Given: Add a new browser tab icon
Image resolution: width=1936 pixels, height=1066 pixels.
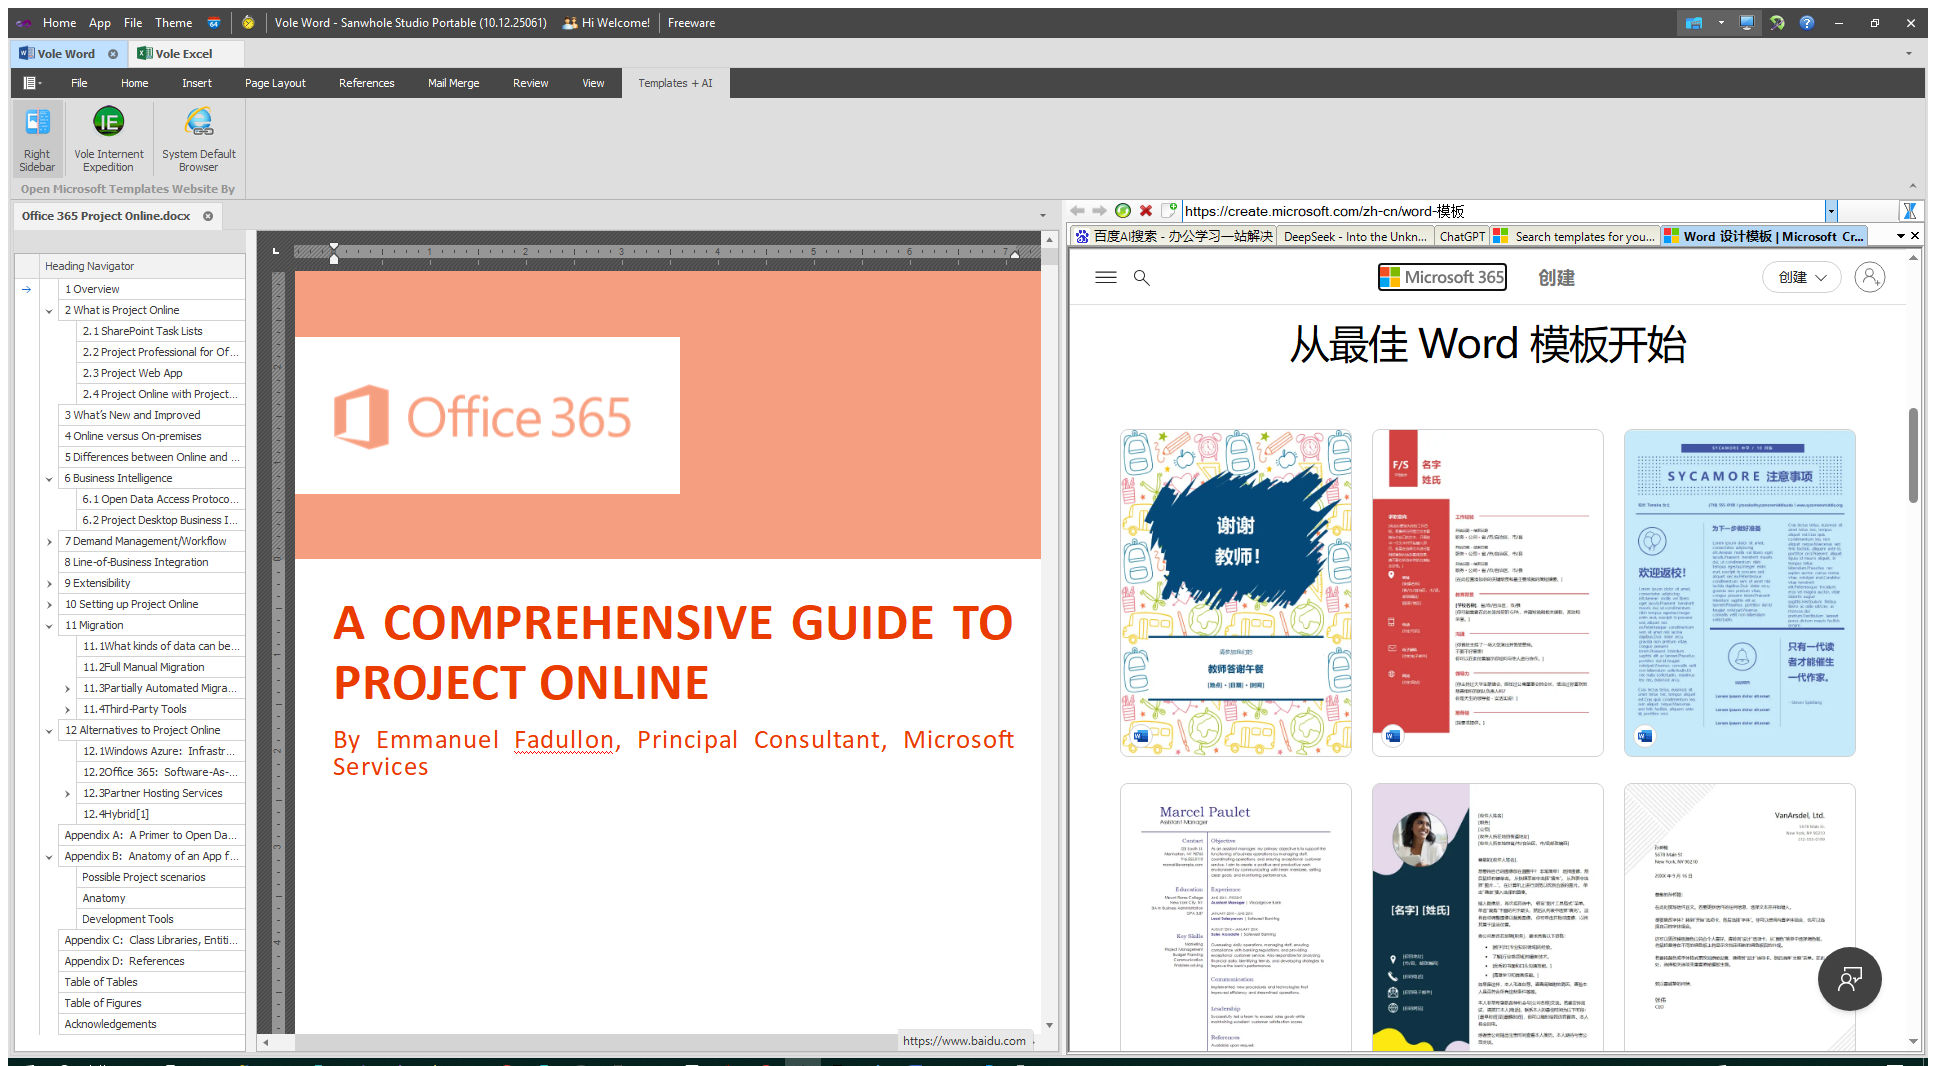Looking at the screenshot, I should pyautogui.click(x=1168, y=211).
